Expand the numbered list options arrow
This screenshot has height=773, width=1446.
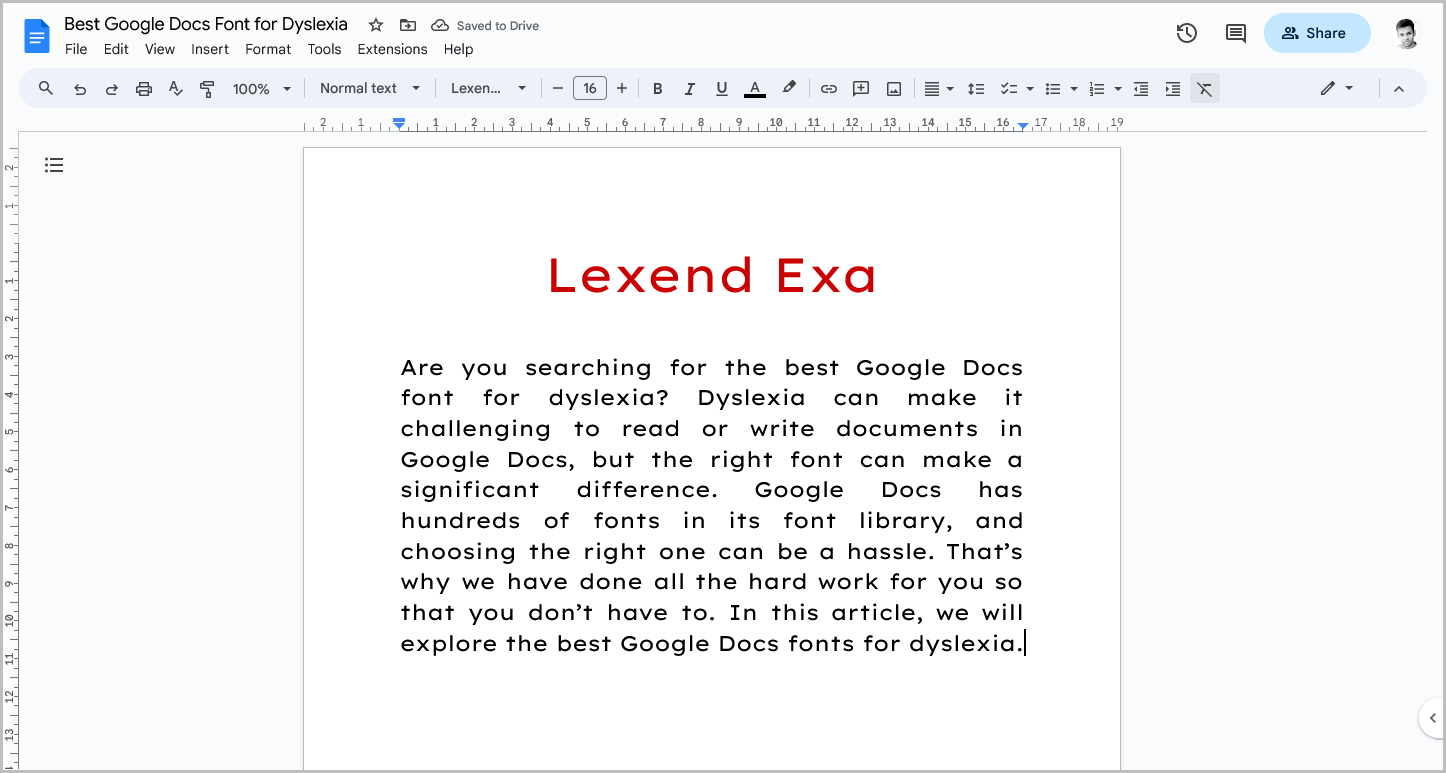tap(1118, 89)
